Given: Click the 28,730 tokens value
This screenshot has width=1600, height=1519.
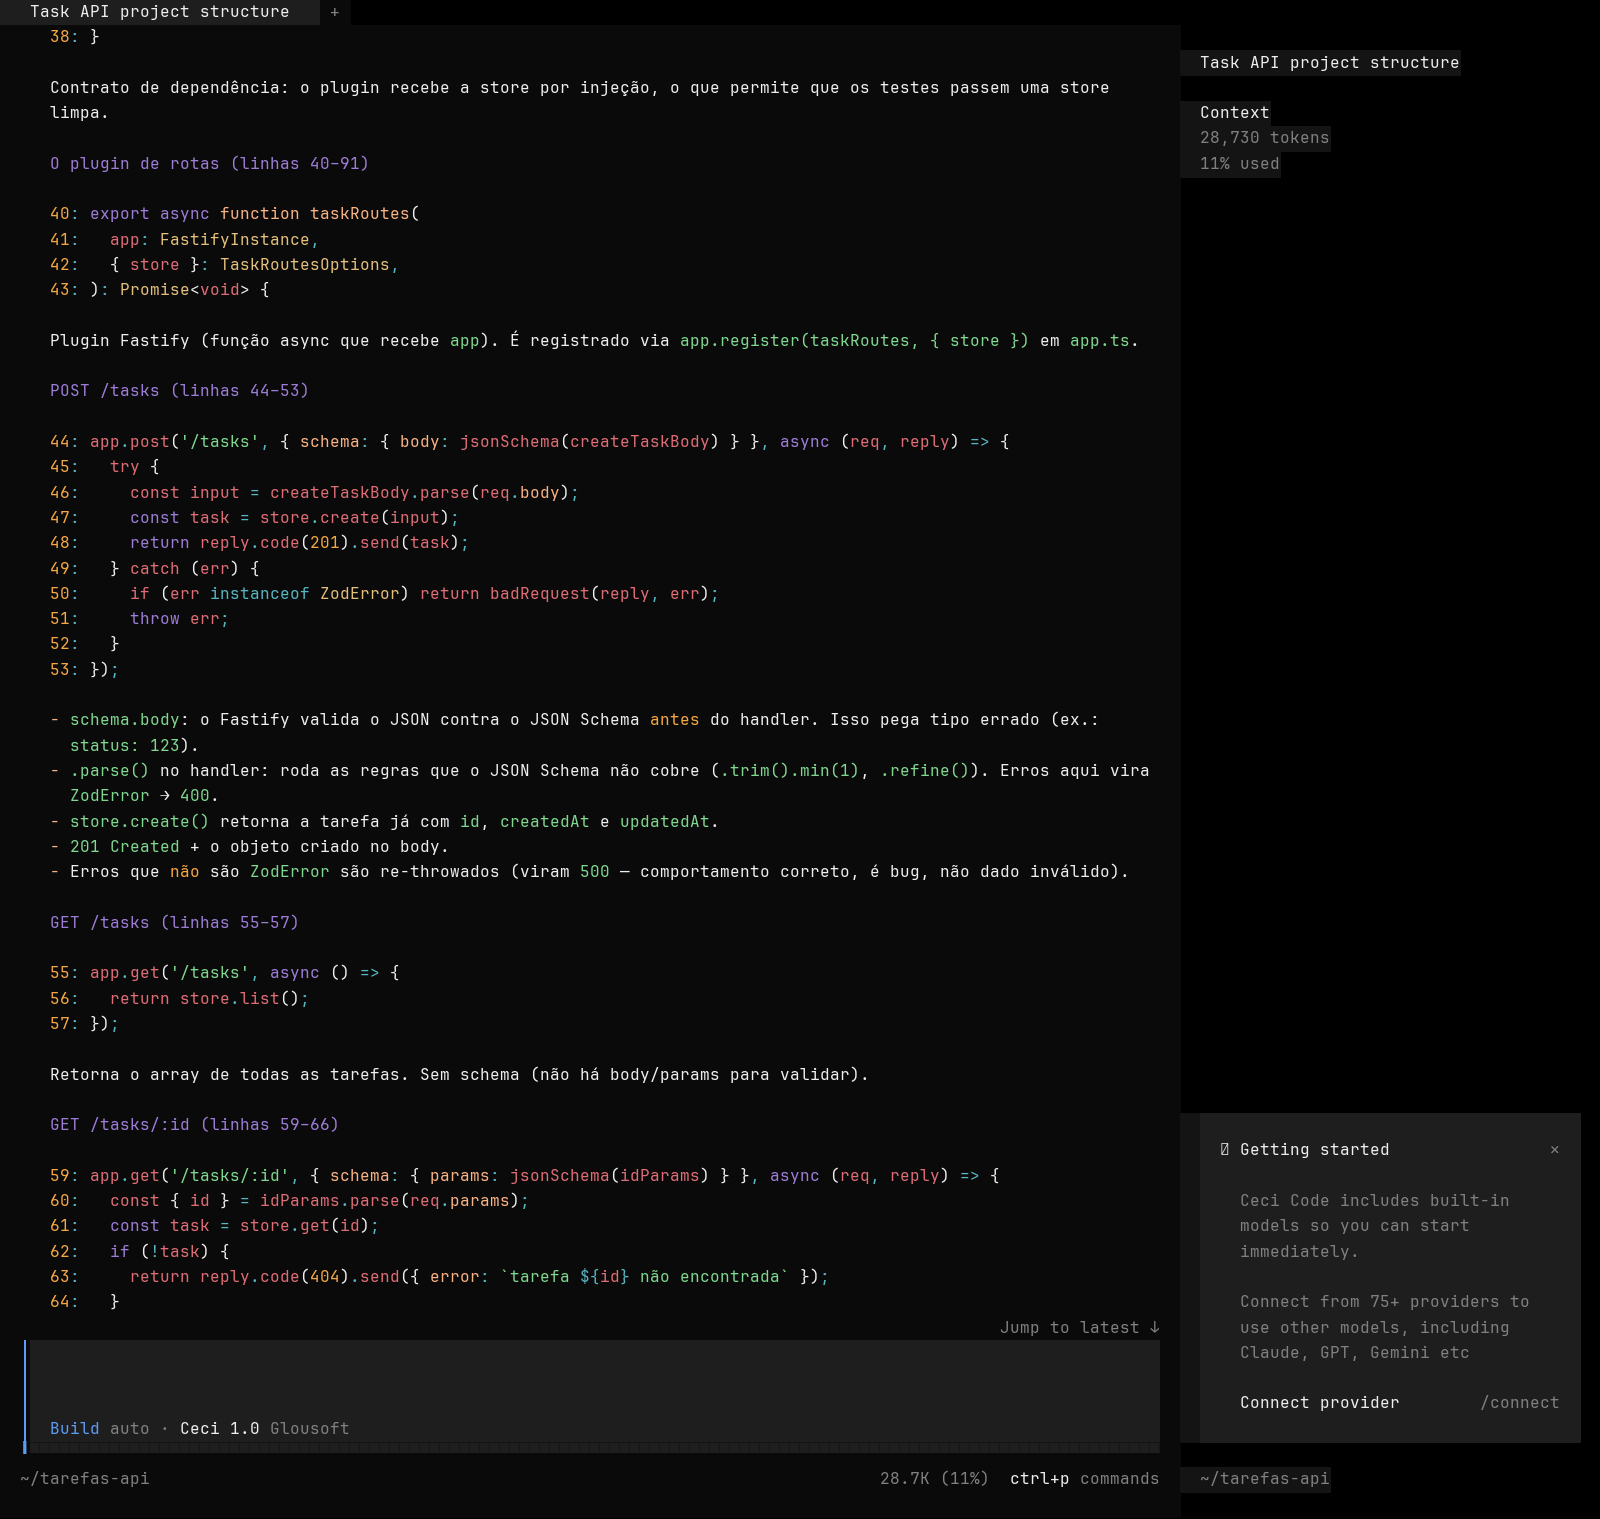Looking at the screenshot, I should [1265, 138].
